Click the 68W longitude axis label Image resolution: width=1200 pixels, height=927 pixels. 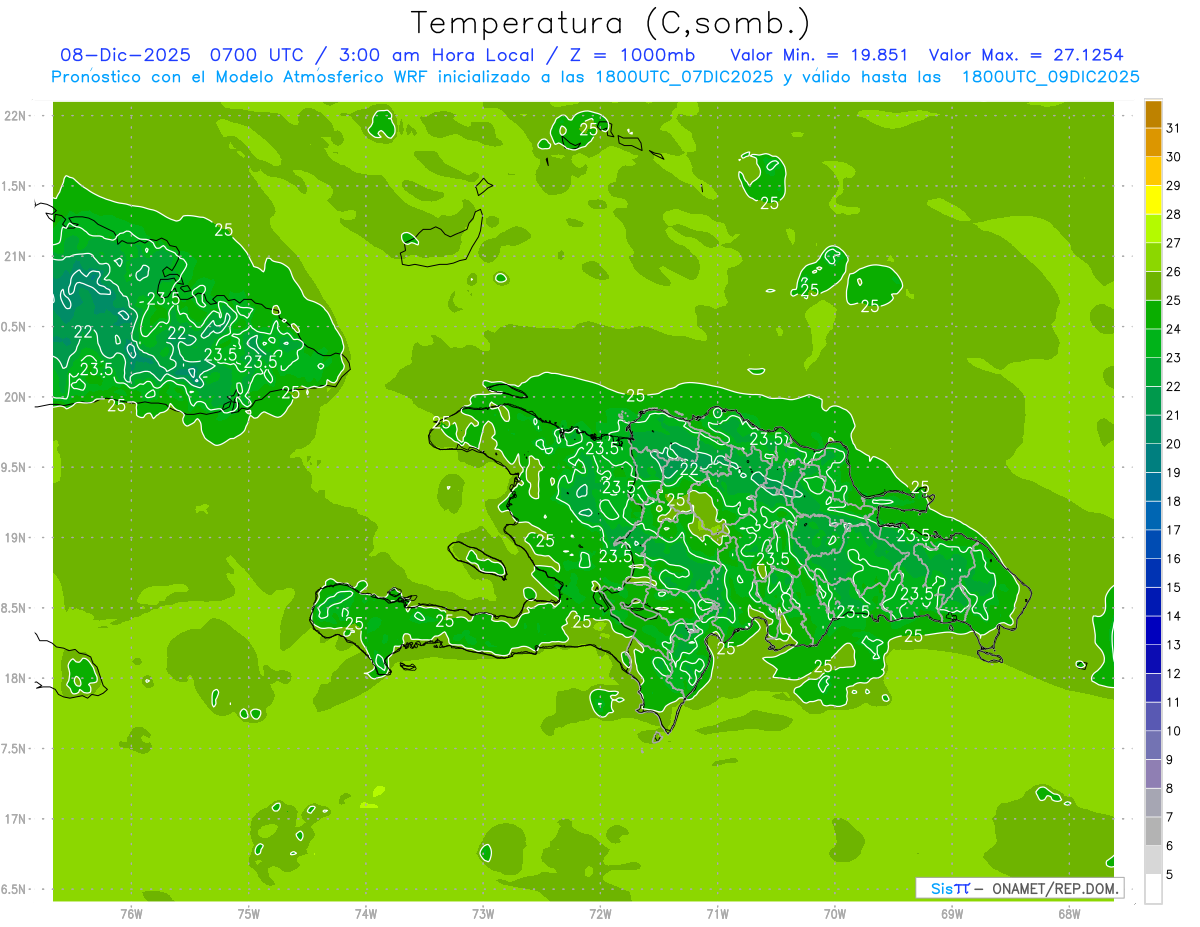pyautogui.click(x=1069, y=913)
